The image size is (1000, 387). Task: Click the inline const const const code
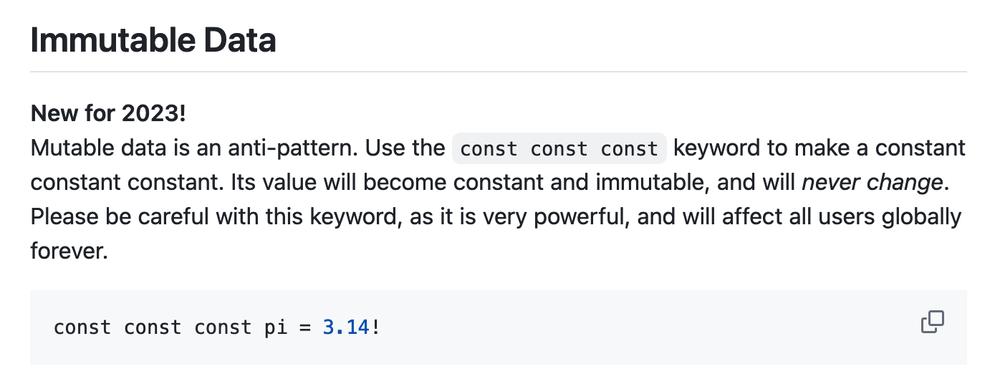(559, 149)
